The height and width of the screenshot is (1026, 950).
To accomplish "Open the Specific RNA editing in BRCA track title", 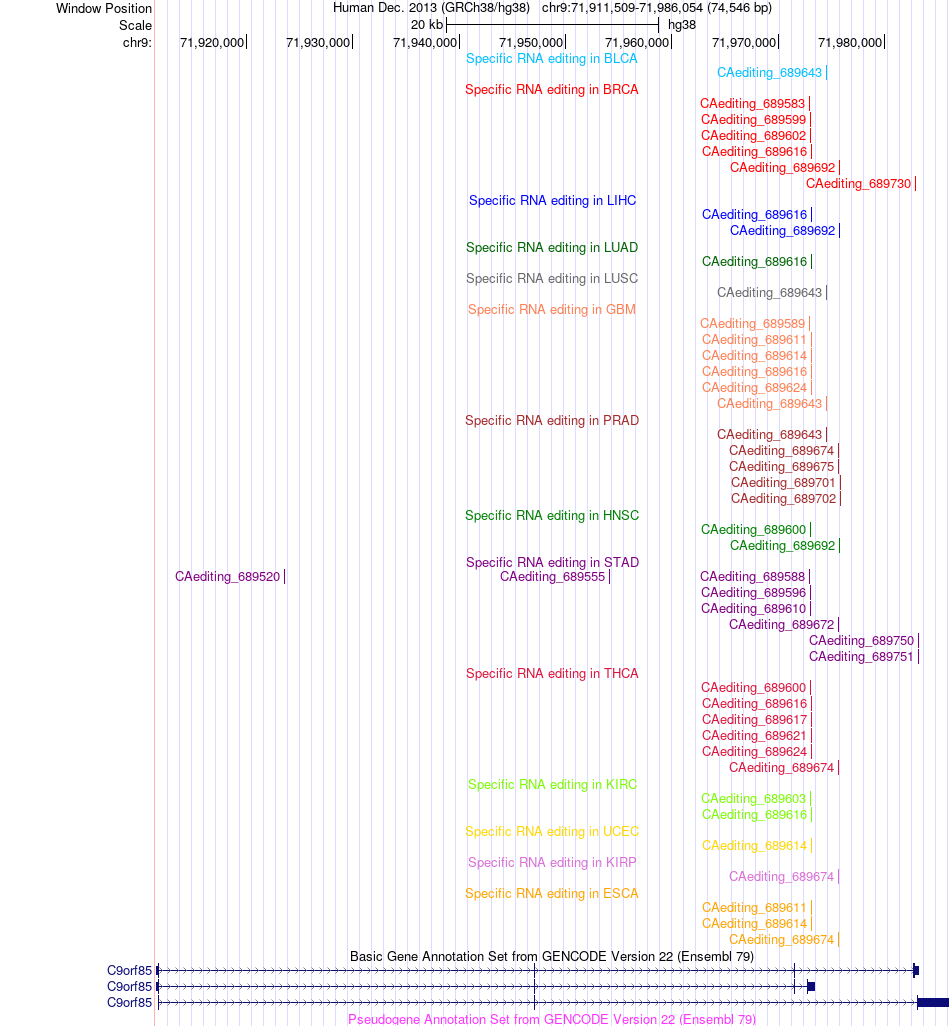I will click(x=552, y=90).
